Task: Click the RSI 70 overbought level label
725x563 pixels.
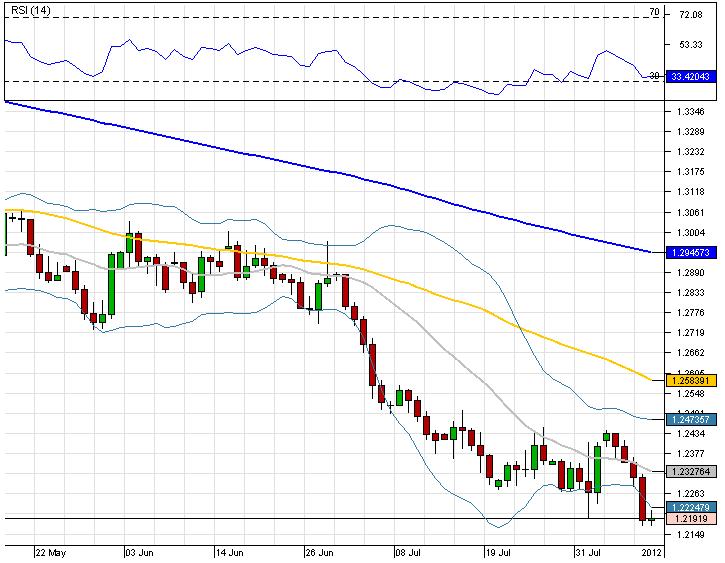Action: (653, 12)
